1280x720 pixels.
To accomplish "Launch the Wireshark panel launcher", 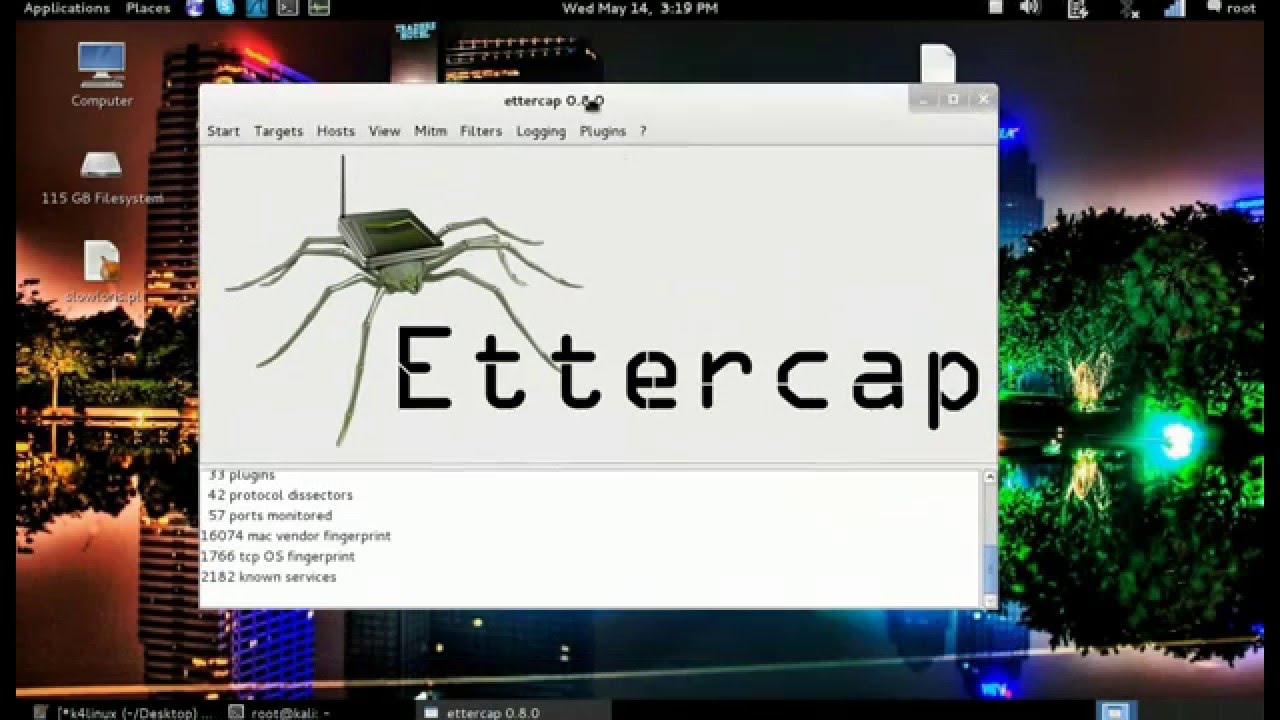I will 256,8.
